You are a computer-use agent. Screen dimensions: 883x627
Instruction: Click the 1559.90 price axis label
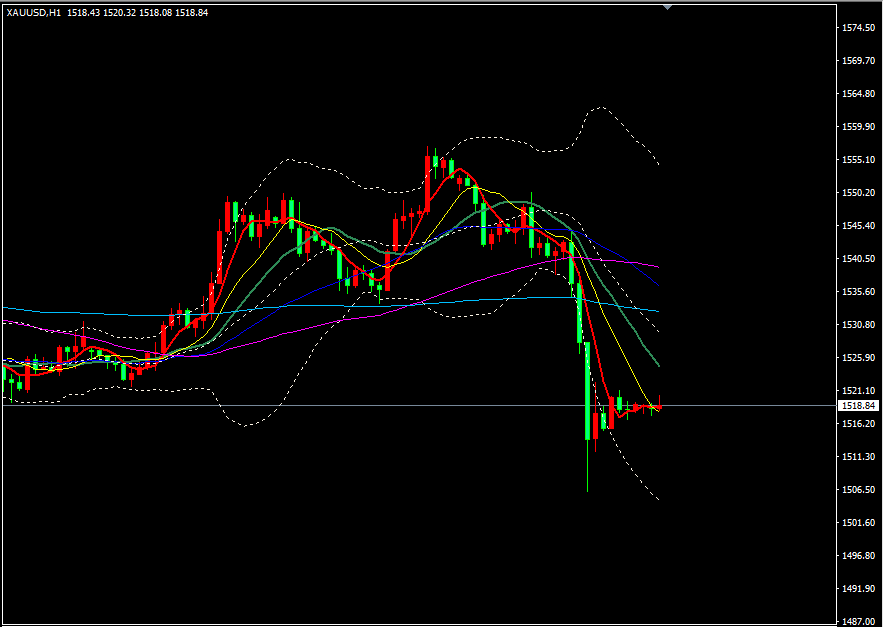click(858, 127)
